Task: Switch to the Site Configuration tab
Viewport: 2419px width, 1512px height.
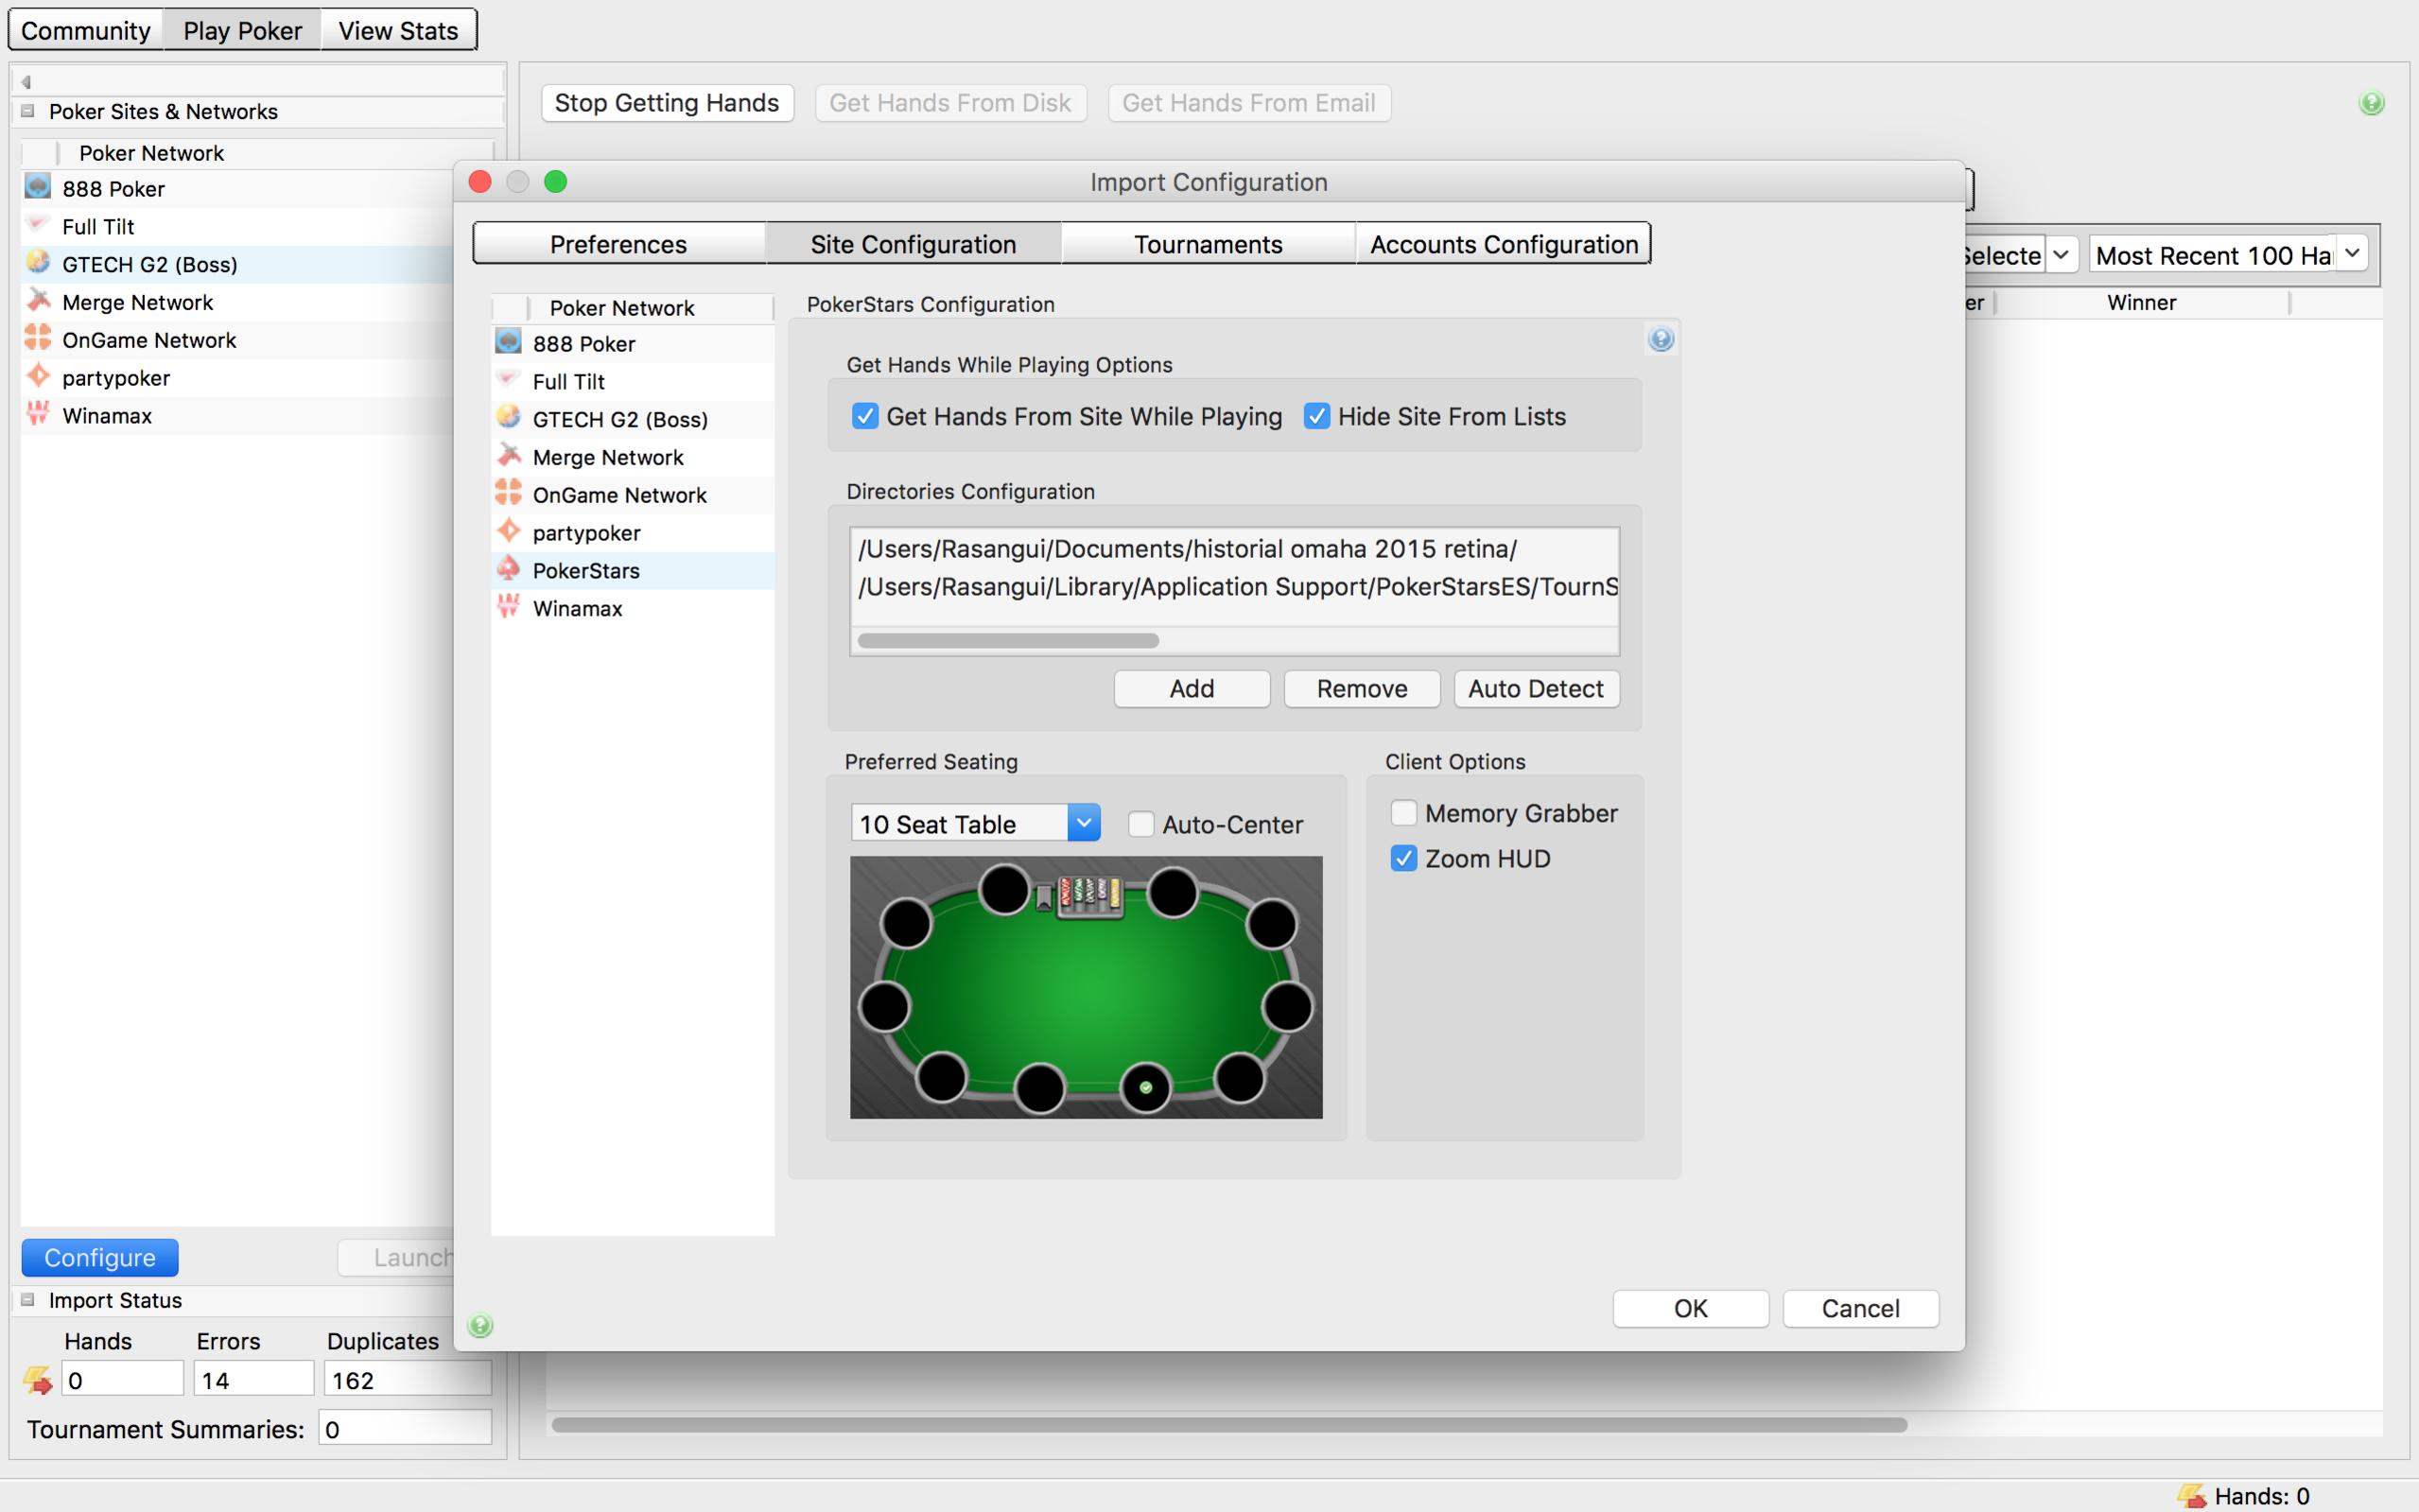Action: [913, 244]
